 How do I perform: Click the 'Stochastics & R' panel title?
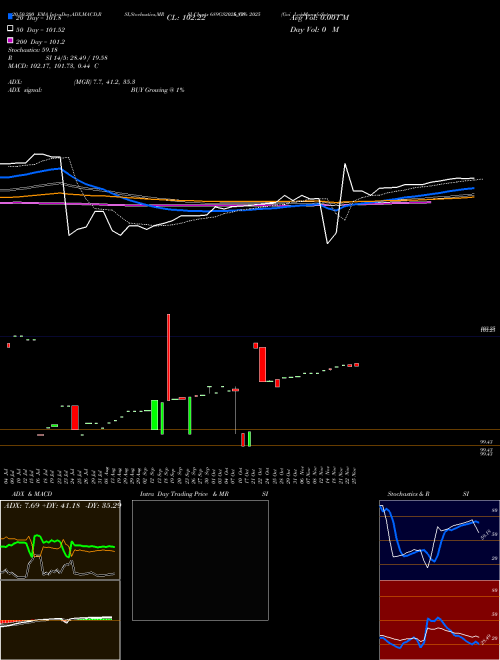point(408,494)
